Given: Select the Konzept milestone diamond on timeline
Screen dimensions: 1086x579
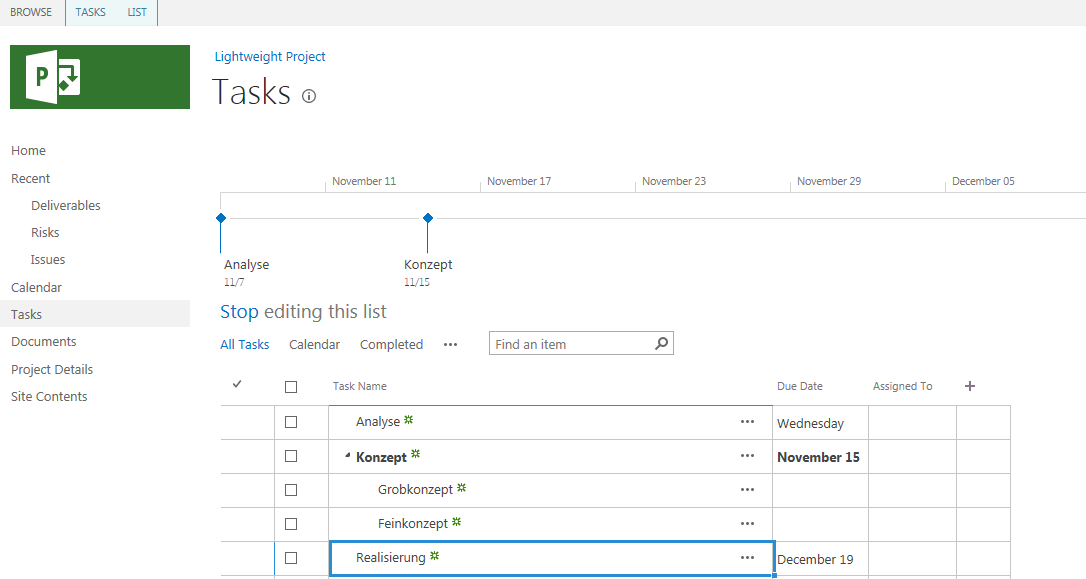Looking at the screenshot, I should 428,217.
